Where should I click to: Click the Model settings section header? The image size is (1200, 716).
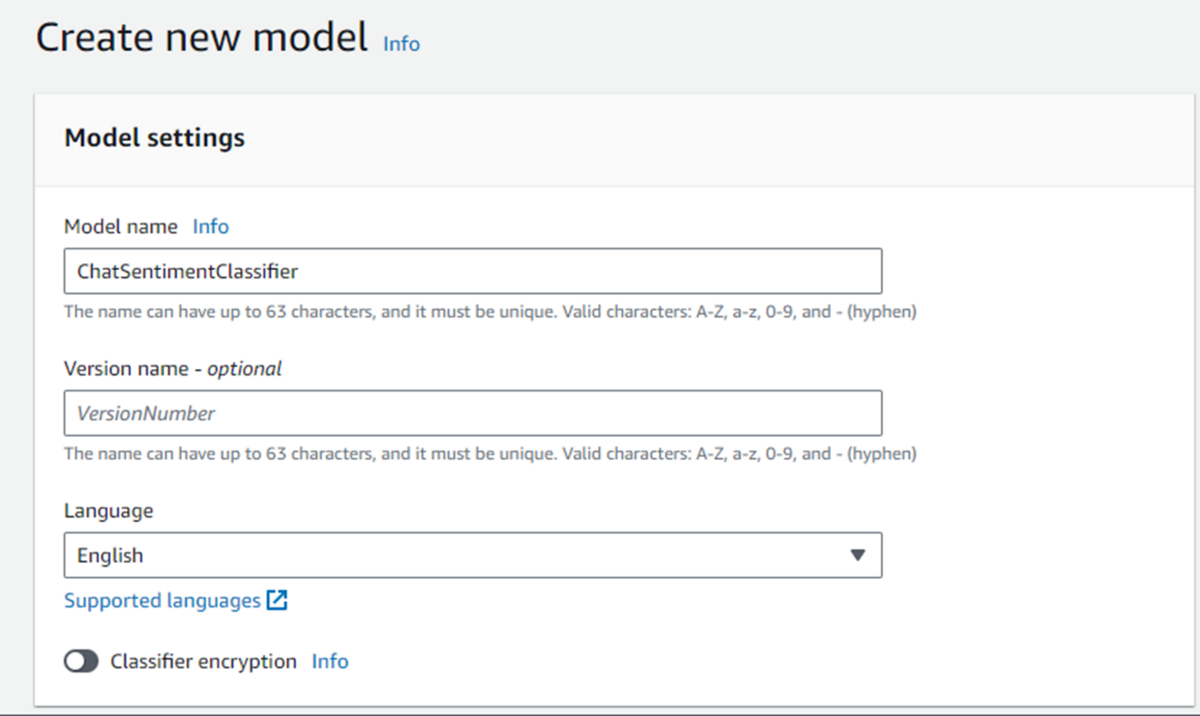pyautogui.click(x=154, y=138)
